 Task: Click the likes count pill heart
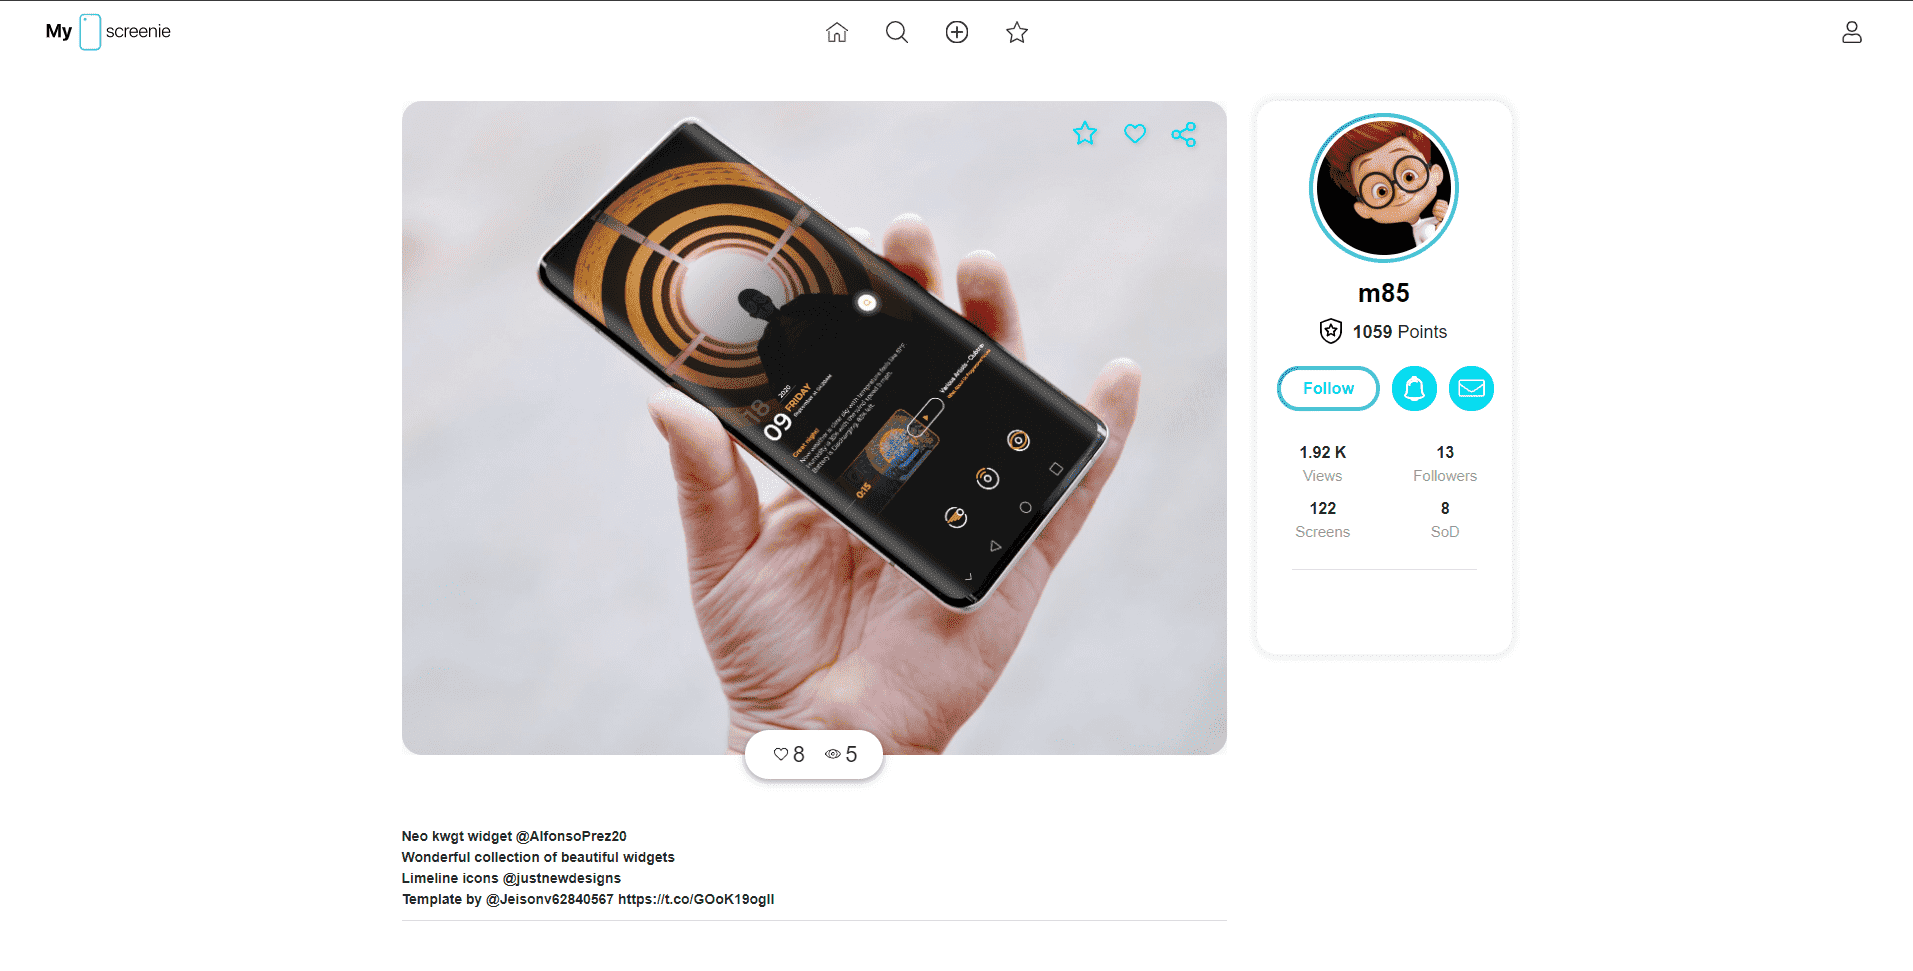click(789, 754)
